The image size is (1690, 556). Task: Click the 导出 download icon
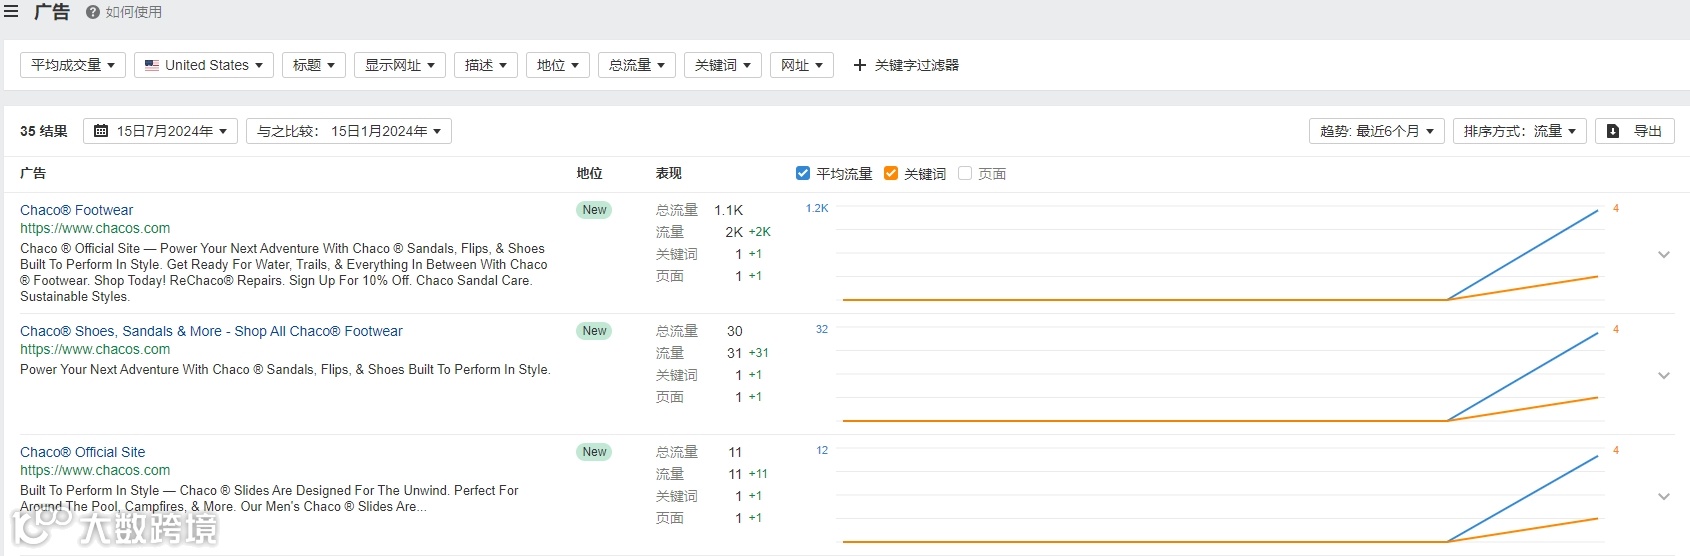click(1613, 131)
